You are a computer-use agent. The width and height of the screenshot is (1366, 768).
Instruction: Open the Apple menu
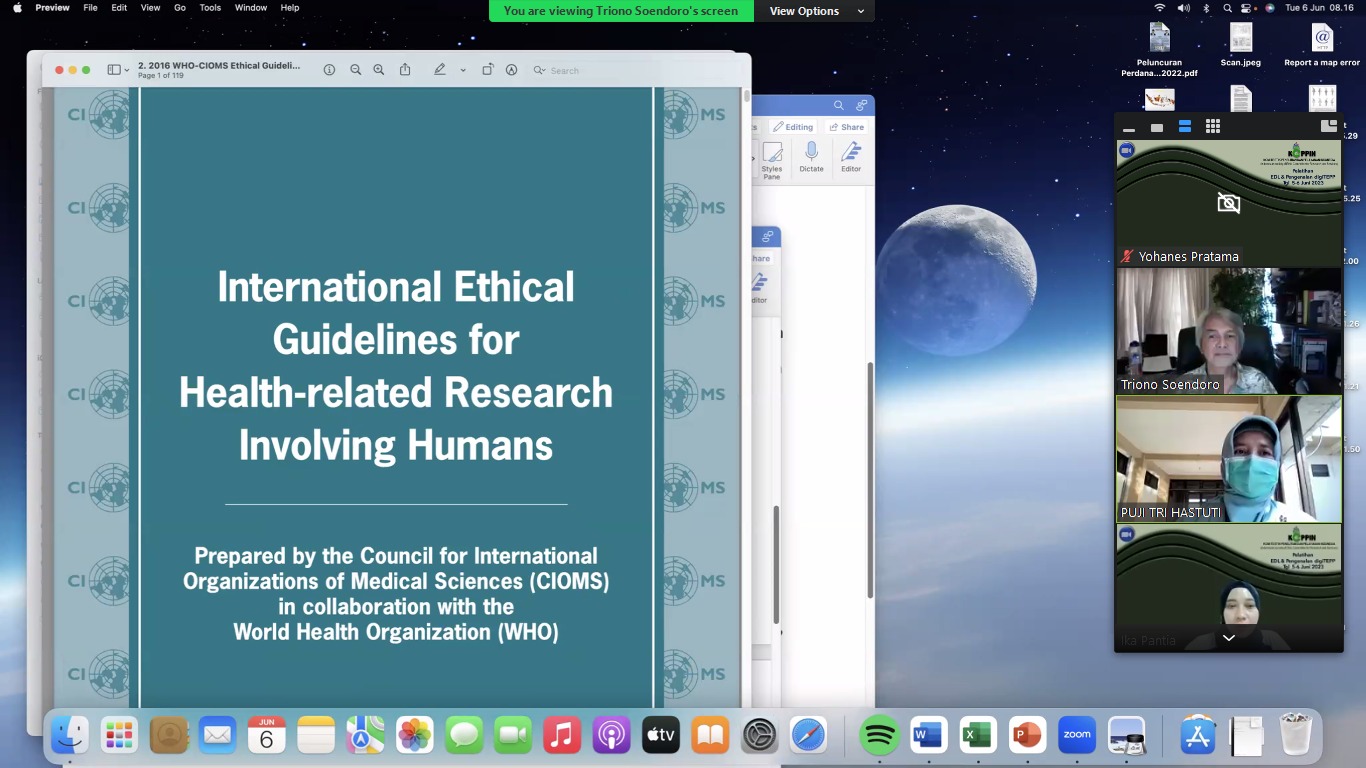click(17, 8)
